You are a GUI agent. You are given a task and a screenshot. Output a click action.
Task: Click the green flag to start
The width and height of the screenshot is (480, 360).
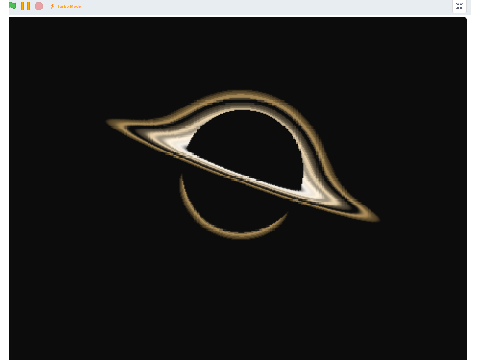pyautogui.click(x=12, y=6)
